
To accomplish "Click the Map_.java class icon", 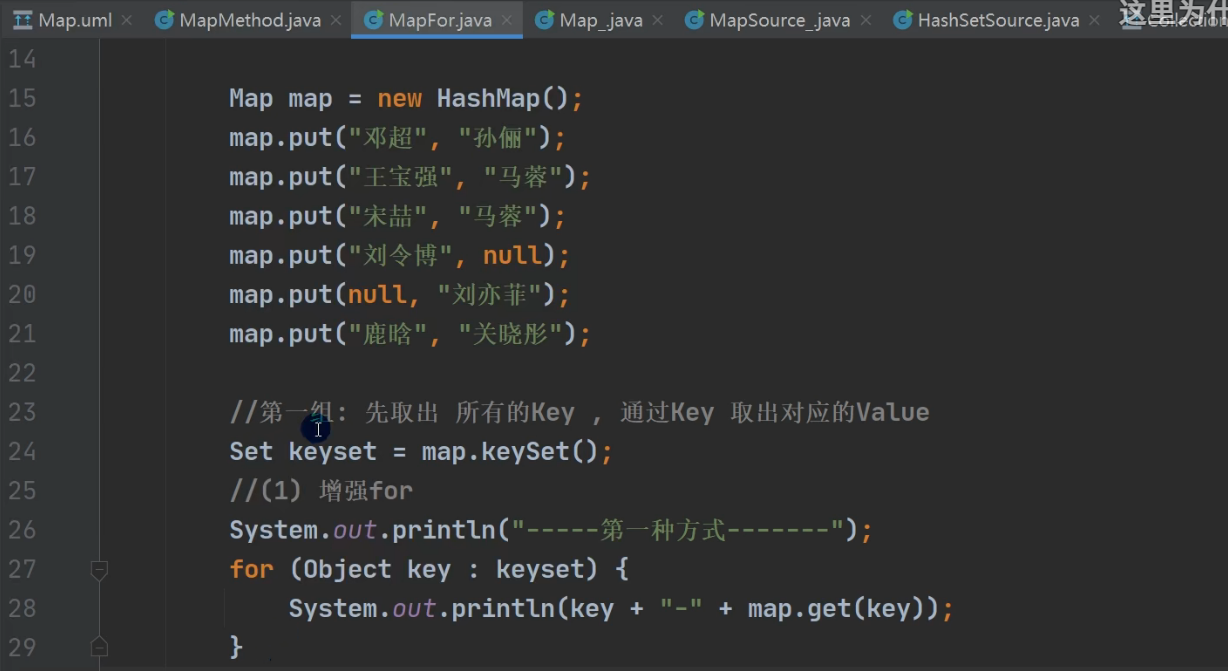I will coord(544,20).
